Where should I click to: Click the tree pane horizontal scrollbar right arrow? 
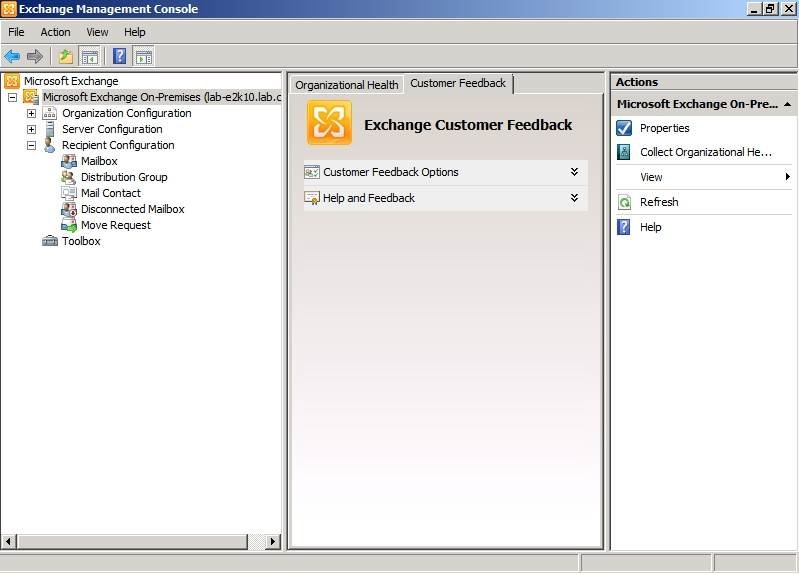[273, 541]
